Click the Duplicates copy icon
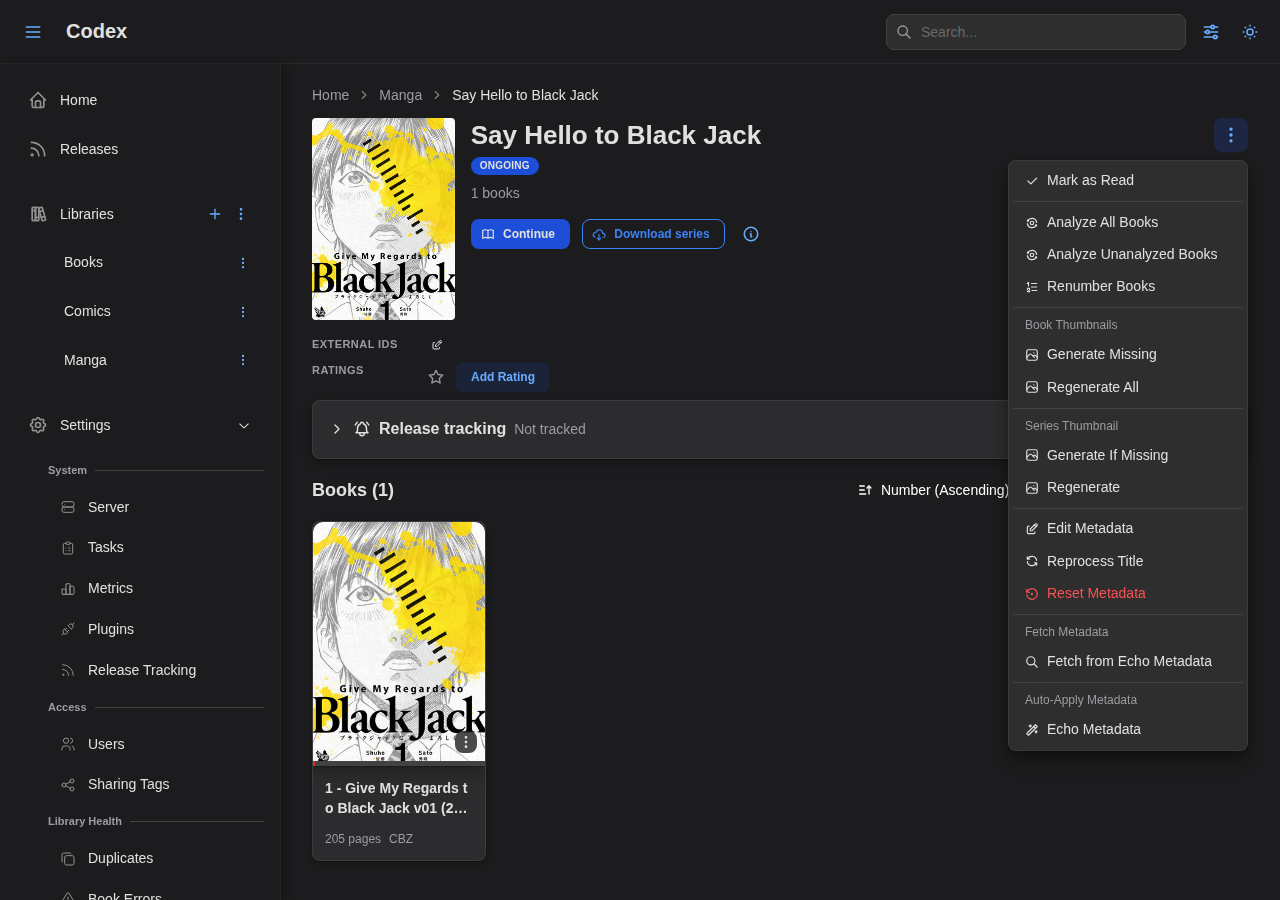The height and width of the screenshot is (900, 1280). 68,859
